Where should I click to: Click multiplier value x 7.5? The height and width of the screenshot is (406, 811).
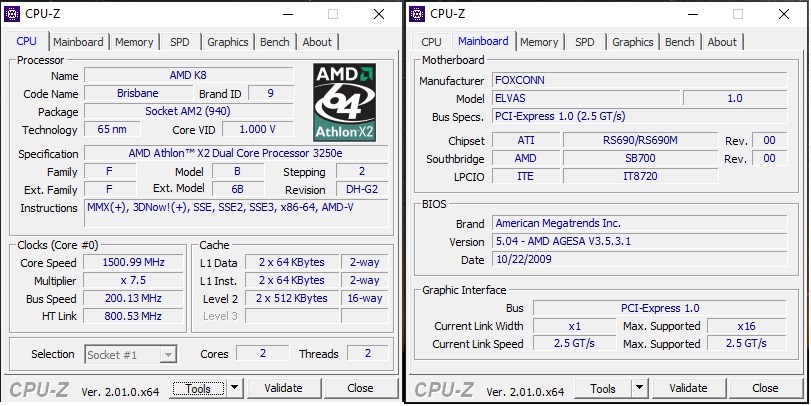pyautogui.click(x=133, y=280)
